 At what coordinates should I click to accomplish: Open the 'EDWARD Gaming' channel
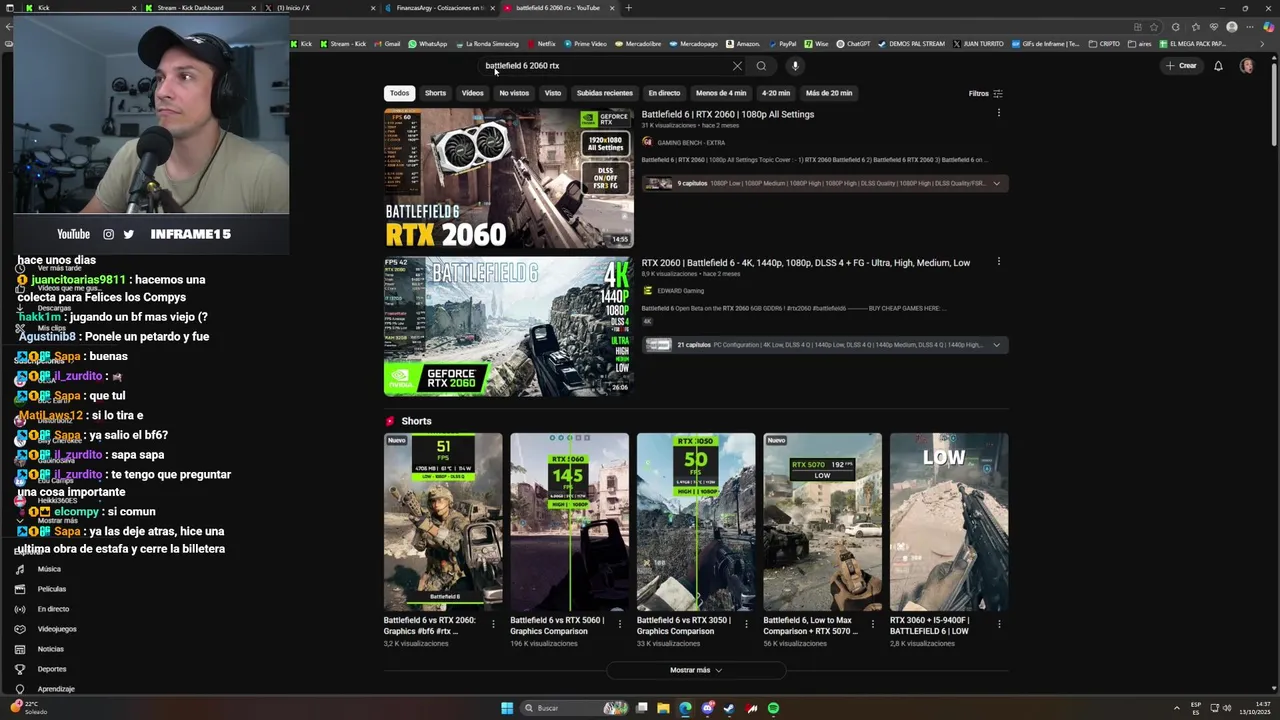tap(680, 291)
